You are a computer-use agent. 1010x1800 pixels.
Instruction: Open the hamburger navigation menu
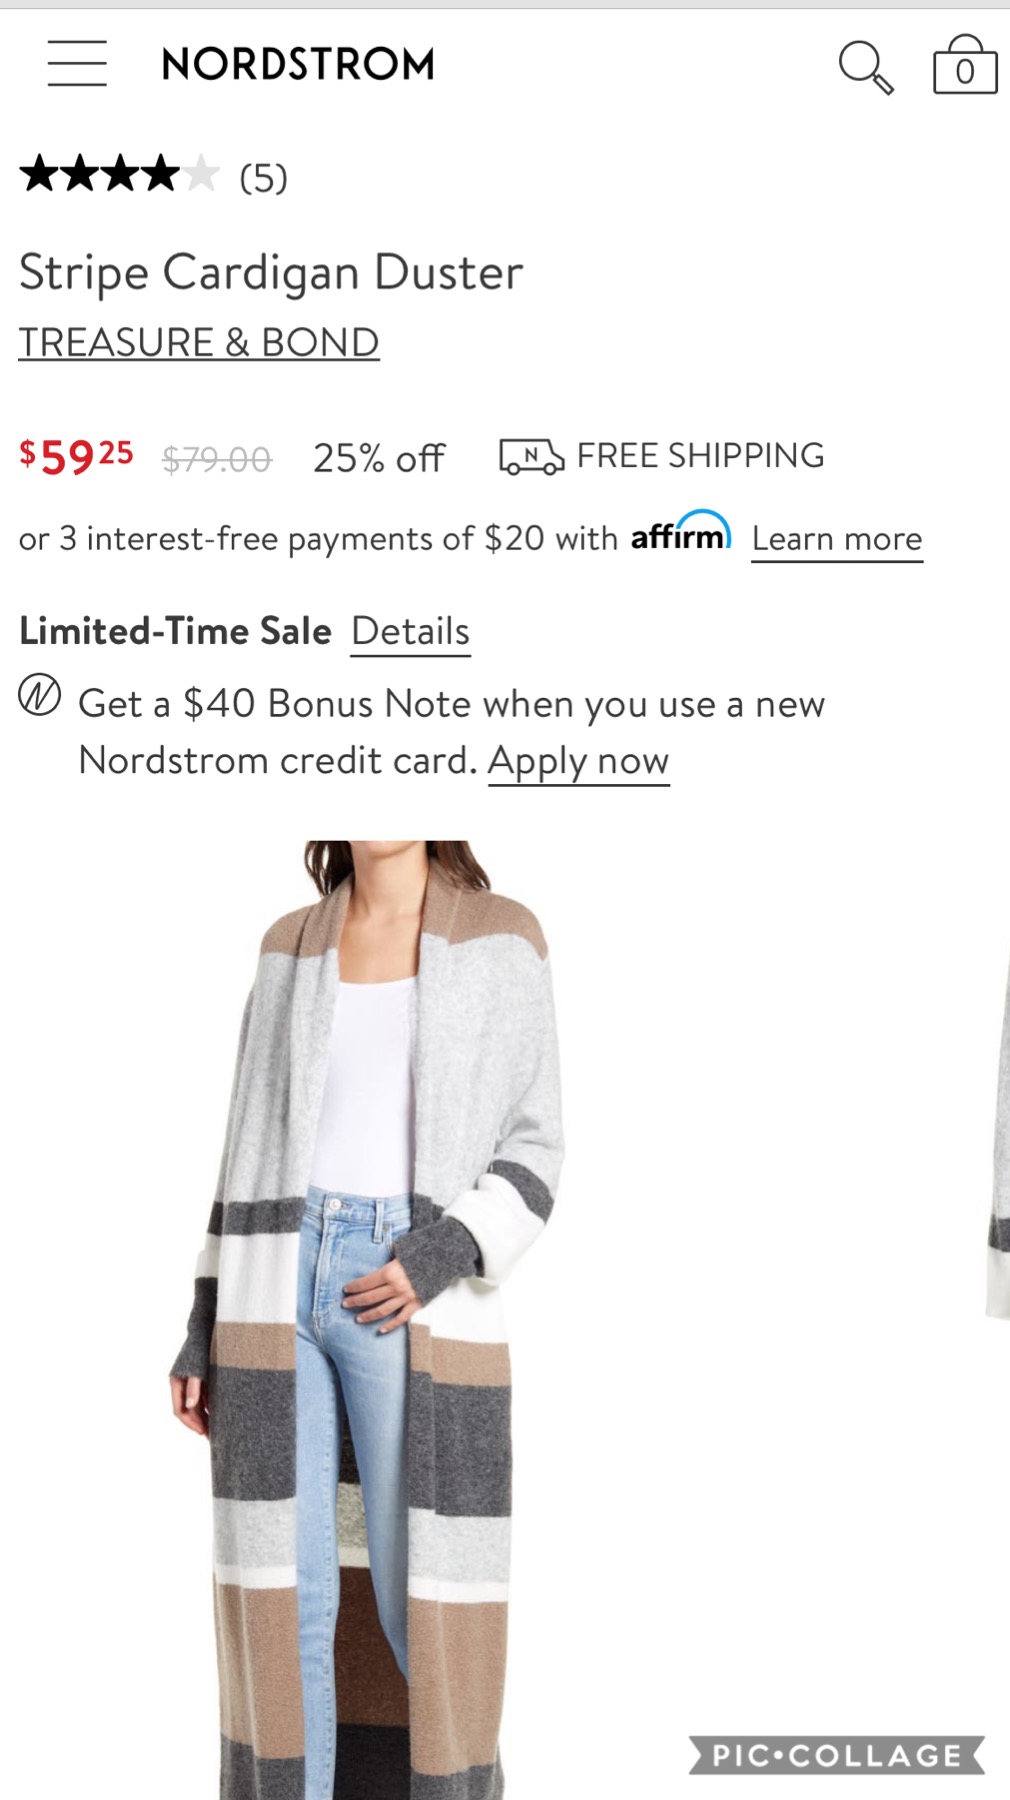coord(77,64)
